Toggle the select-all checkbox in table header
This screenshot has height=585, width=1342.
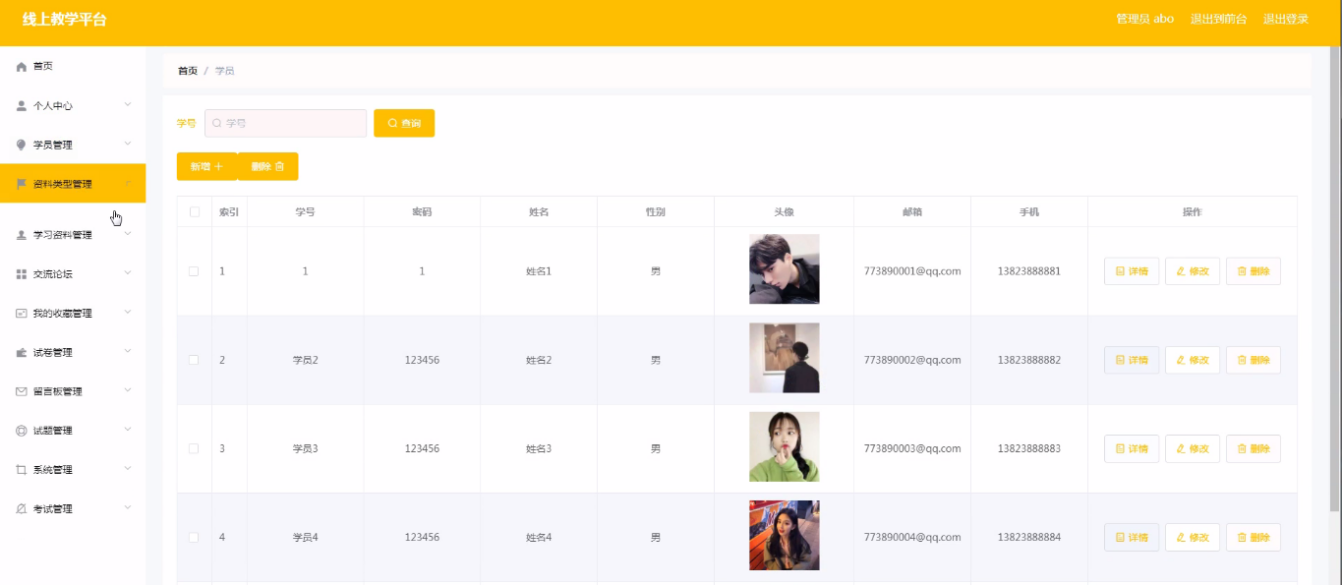click(194, 212)
